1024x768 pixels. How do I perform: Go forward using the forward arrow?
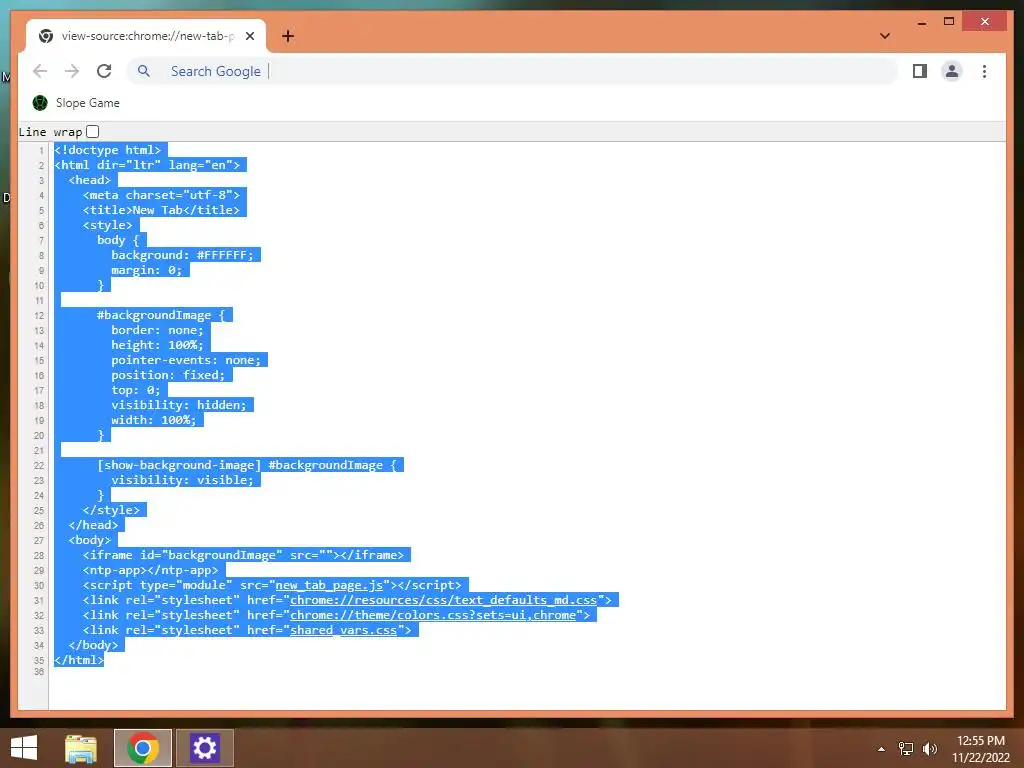(72, 71)
